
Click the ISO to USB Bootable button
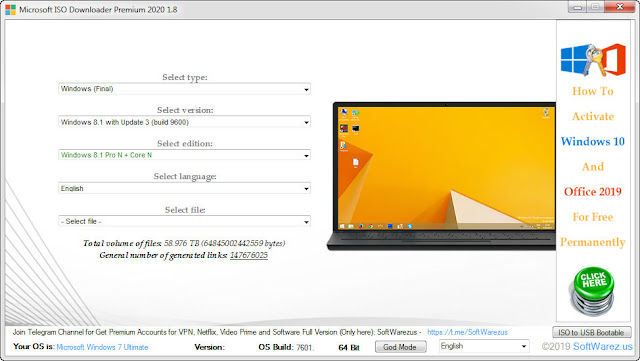pos(591,332)
